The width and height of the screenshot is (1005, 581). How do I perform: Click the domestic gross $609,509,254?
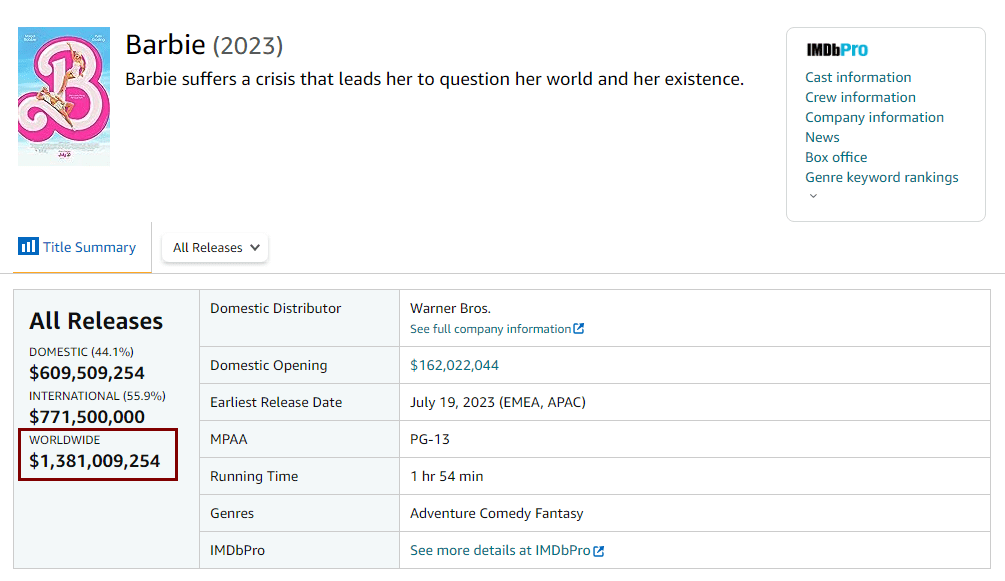87,373
